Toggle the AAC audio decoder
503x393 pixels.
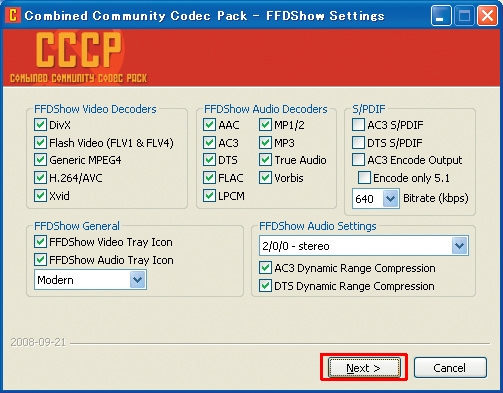(209, 125)
